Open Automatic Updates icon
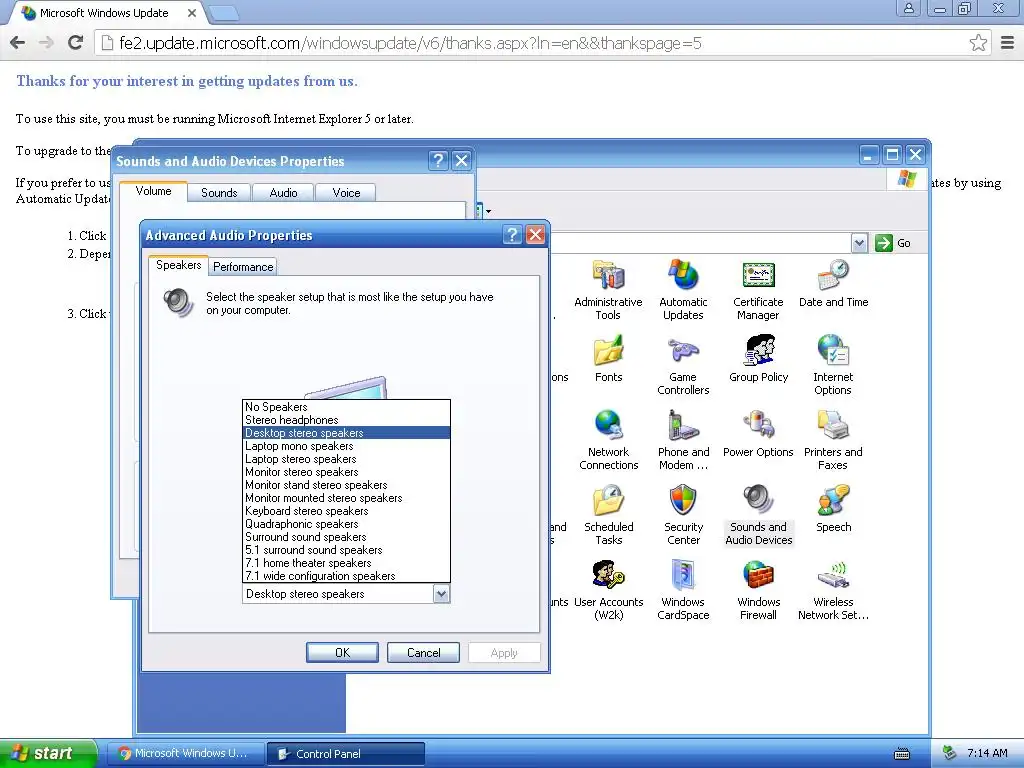Image resolution: width=1024 pixels, height=768 pixels. pos(683,290)
